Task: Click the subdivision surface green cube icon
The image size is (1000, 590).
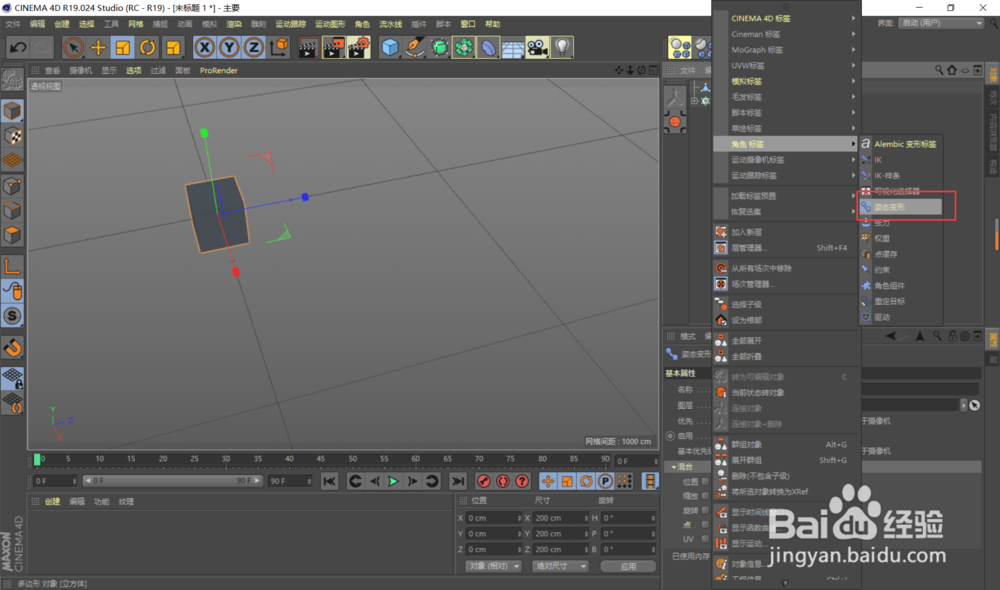Action: point(439,47)
